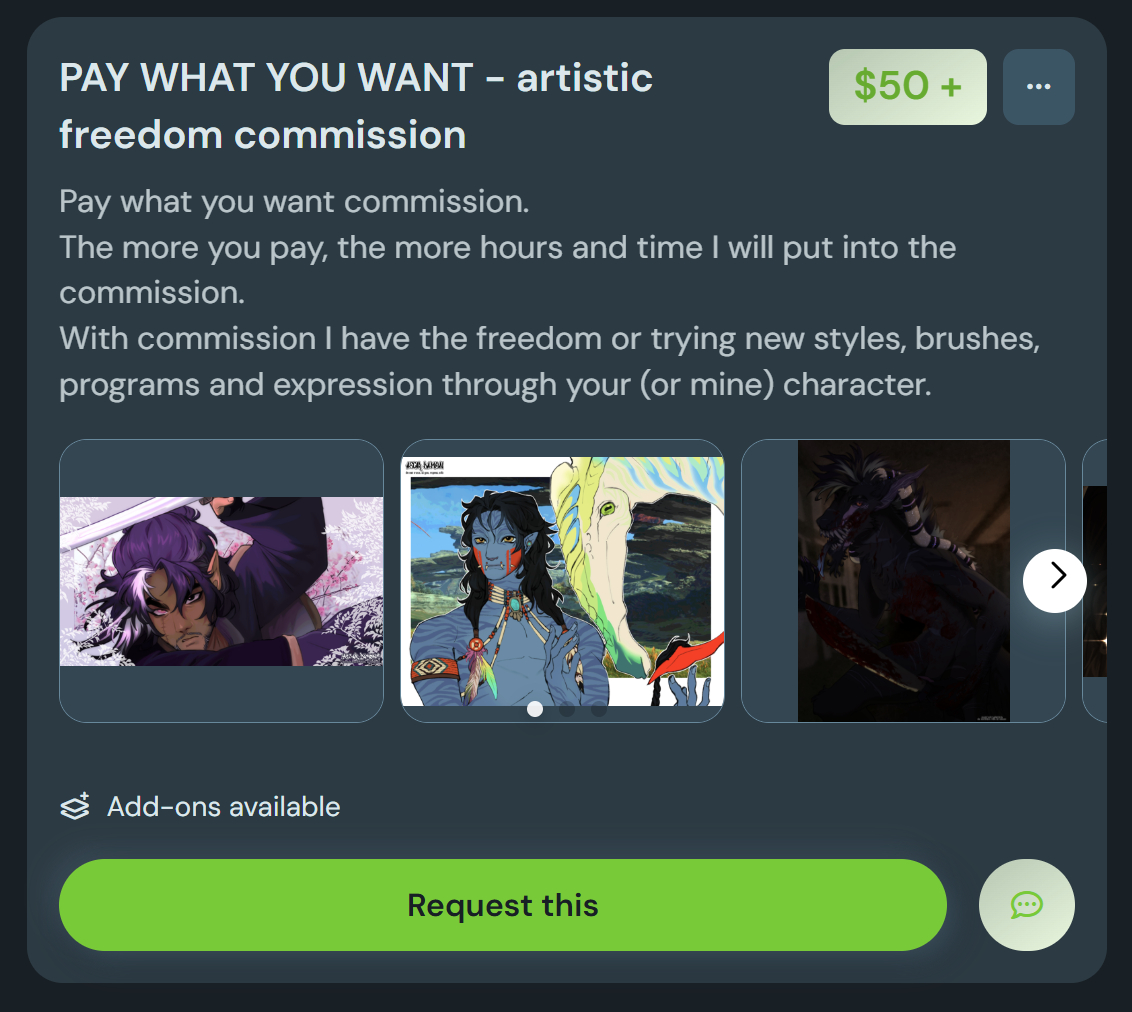1132x1012 pixels.
Task: Click the chat message bubble icon
Action: click(x=1027, y=904)
